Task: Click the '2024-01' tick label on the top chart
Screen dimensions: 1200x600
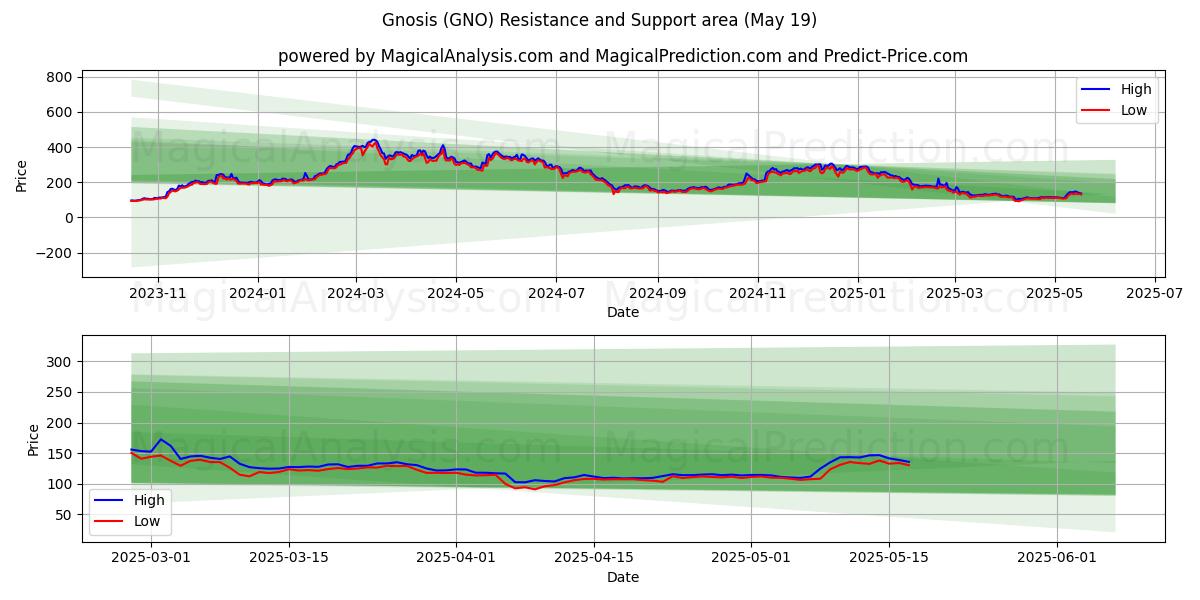Action: (x=258, y=294)
